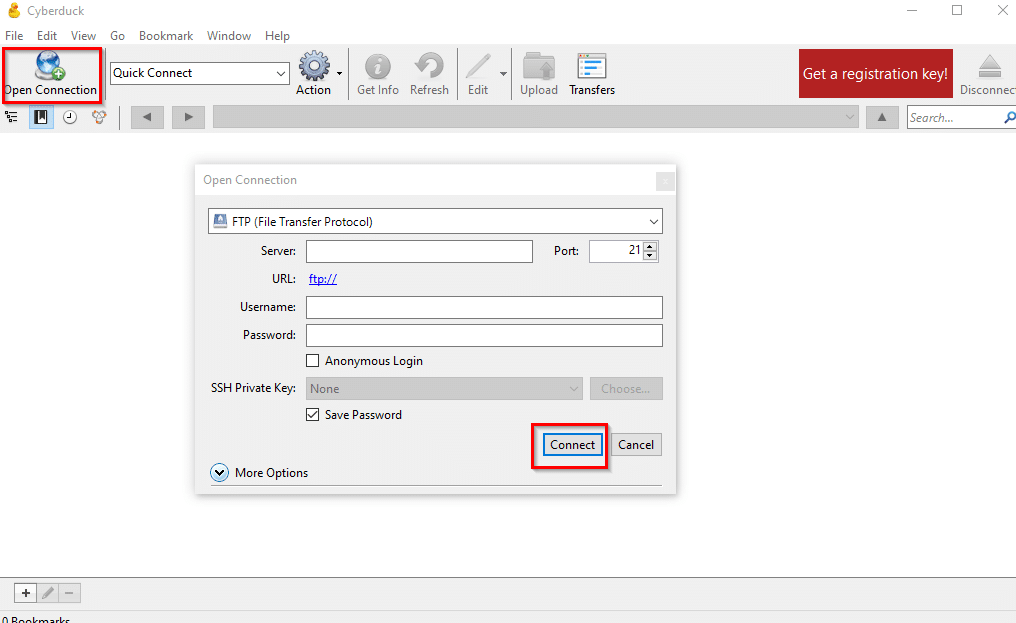The image size is (1016, 623).
Task: Open the Go menu
Action: tap(117, 36)
